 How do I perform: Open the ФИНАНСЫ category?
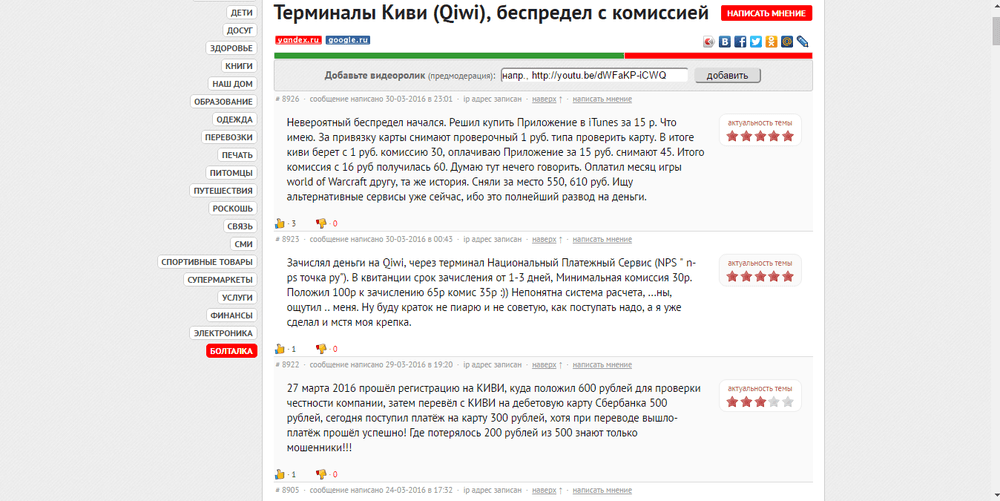pos(232,316)
